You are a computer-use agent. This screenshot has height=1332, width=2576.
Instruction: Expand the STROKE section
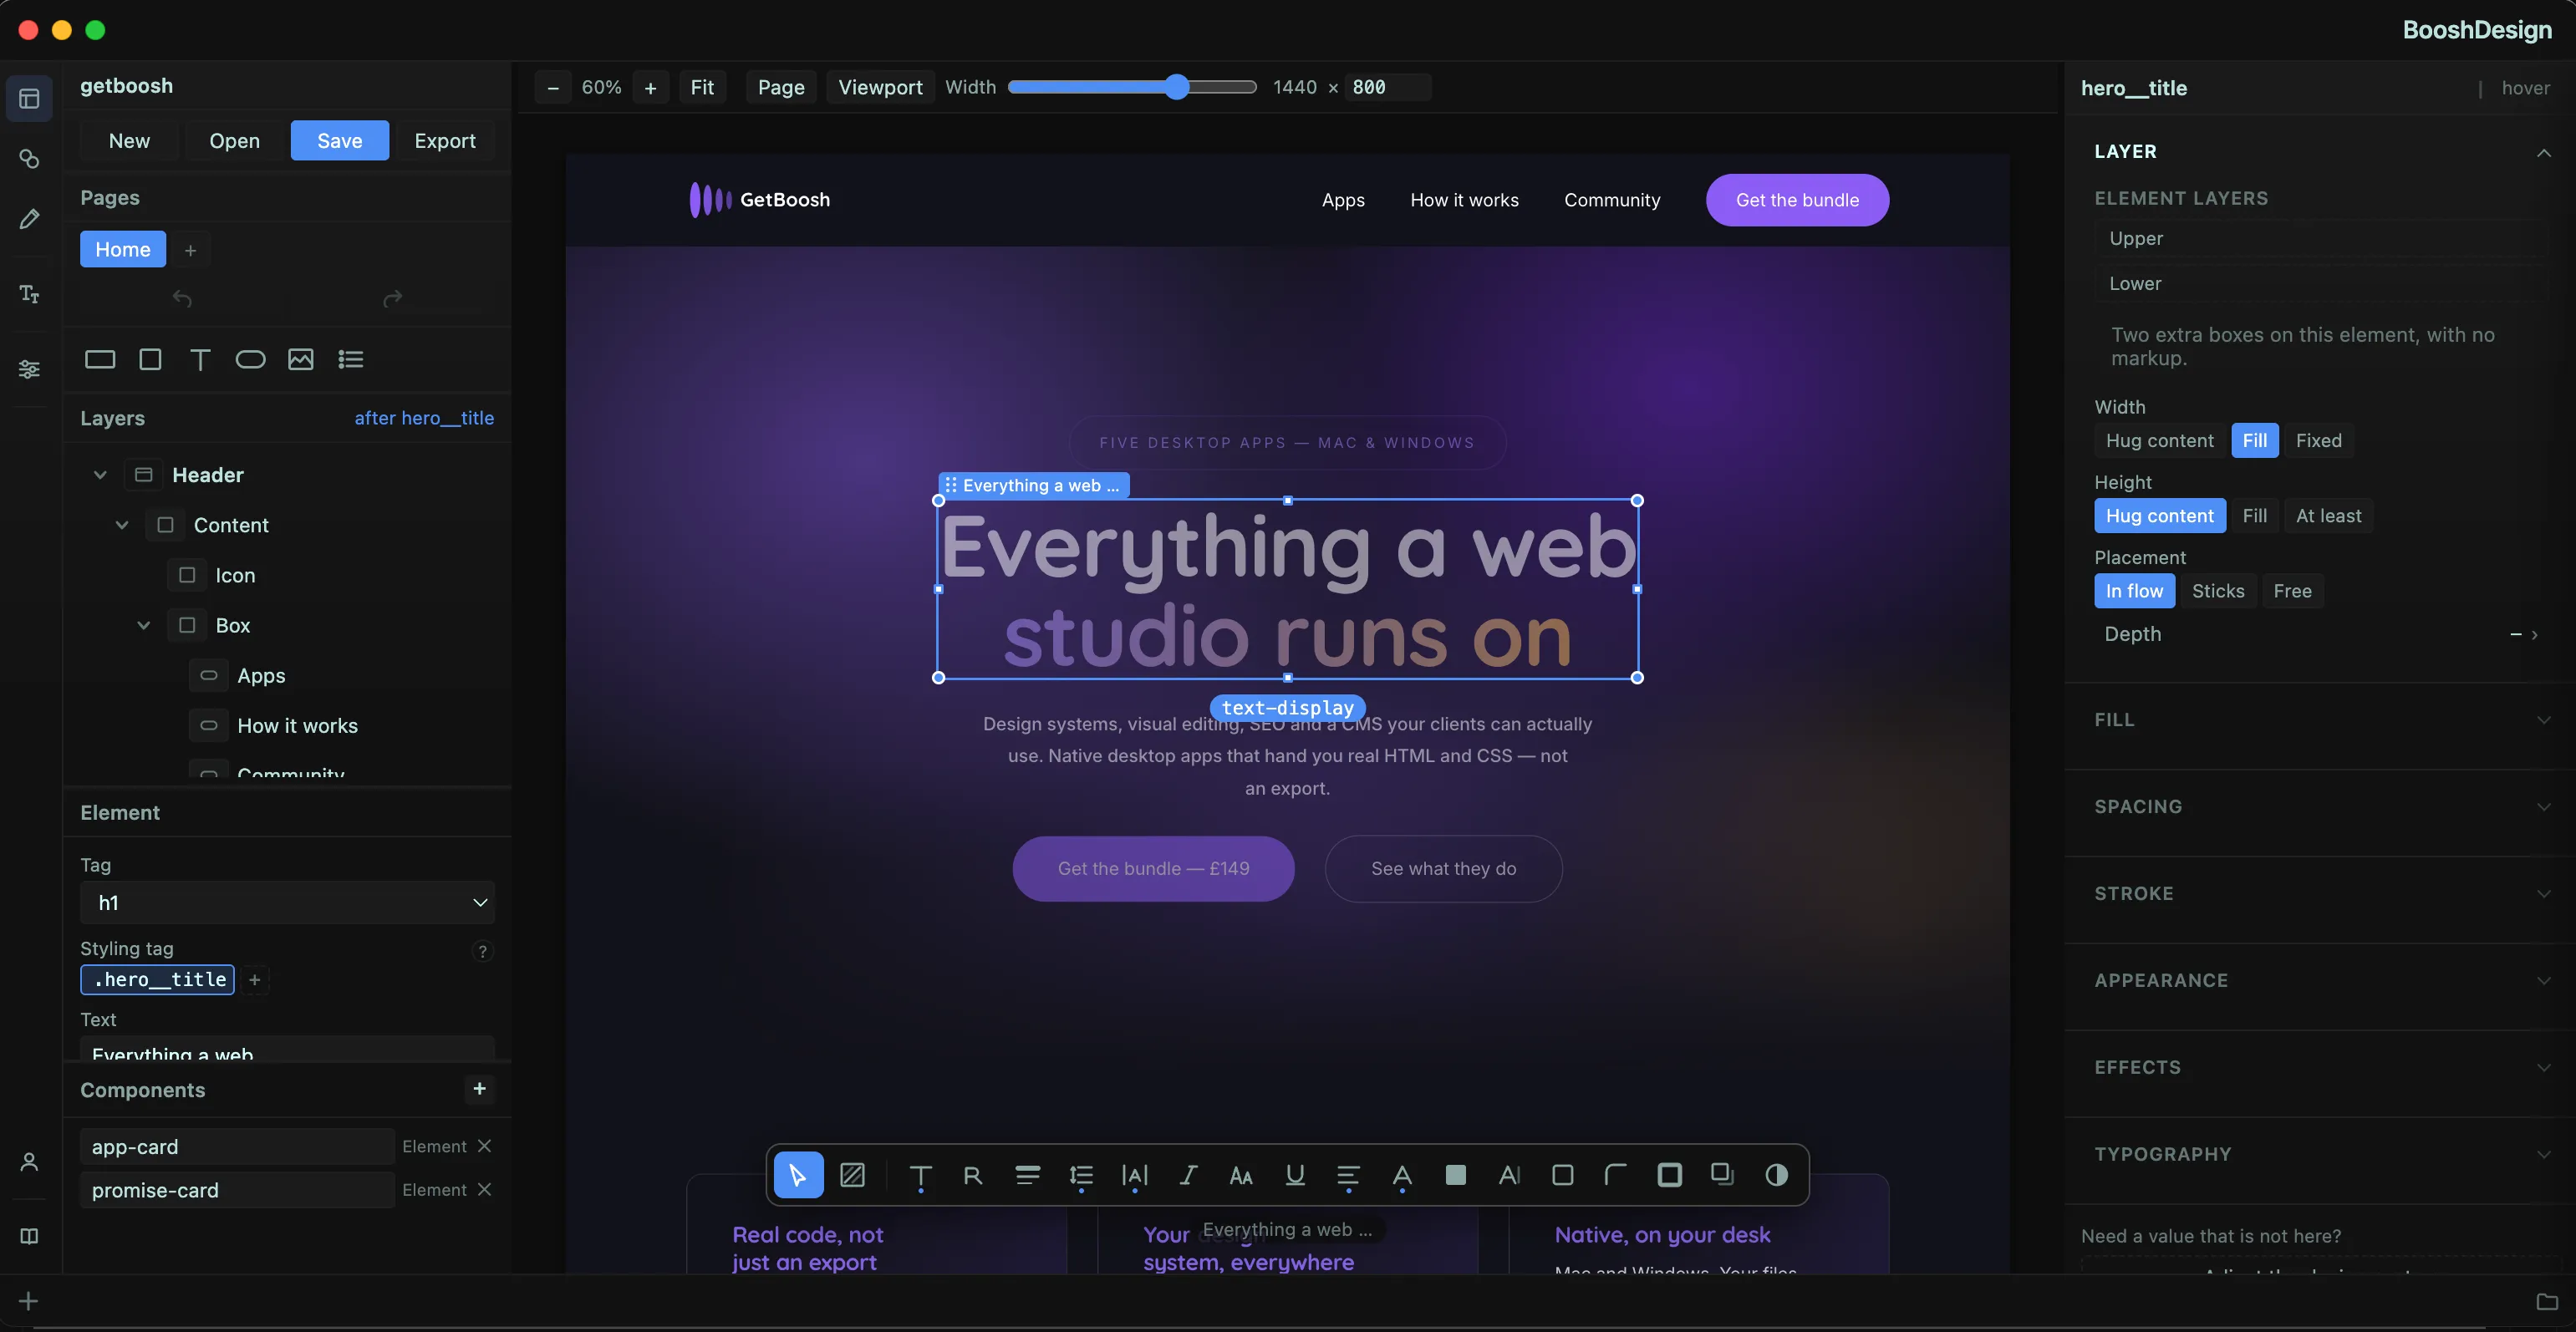[x=2544, y=894]
